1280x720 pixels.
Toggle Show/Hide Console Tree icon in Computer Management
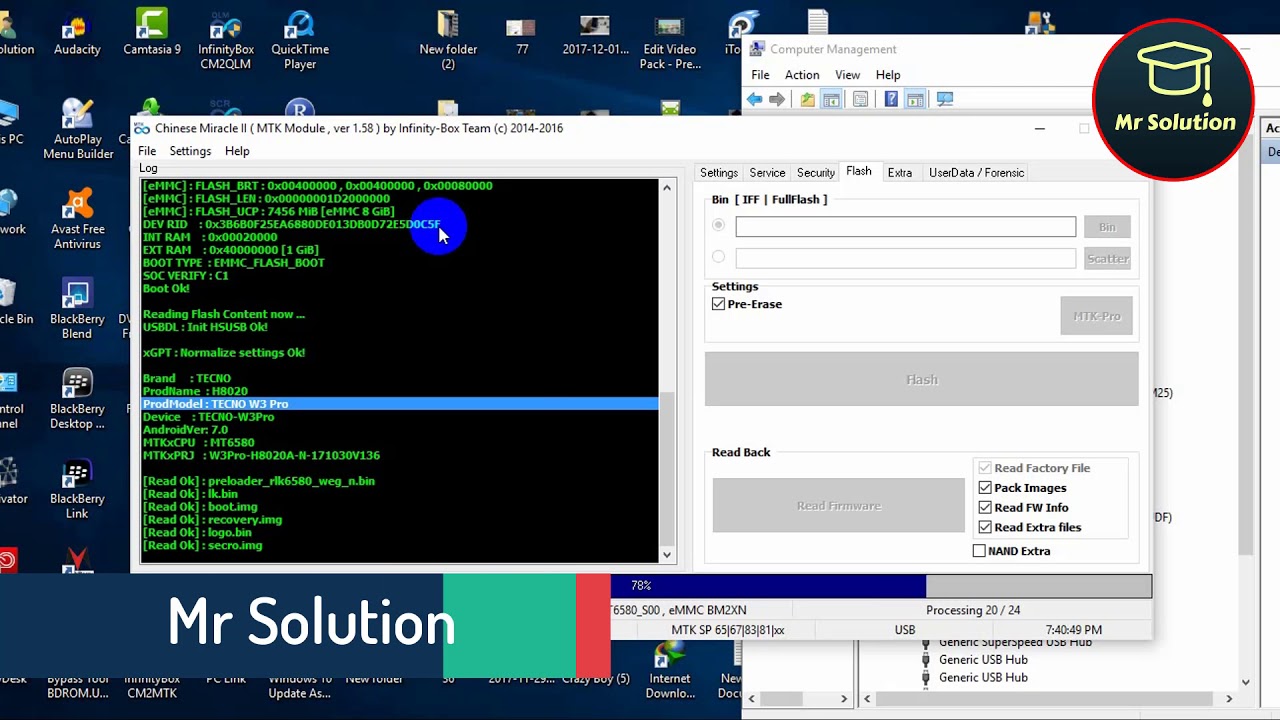click(831, 99)
